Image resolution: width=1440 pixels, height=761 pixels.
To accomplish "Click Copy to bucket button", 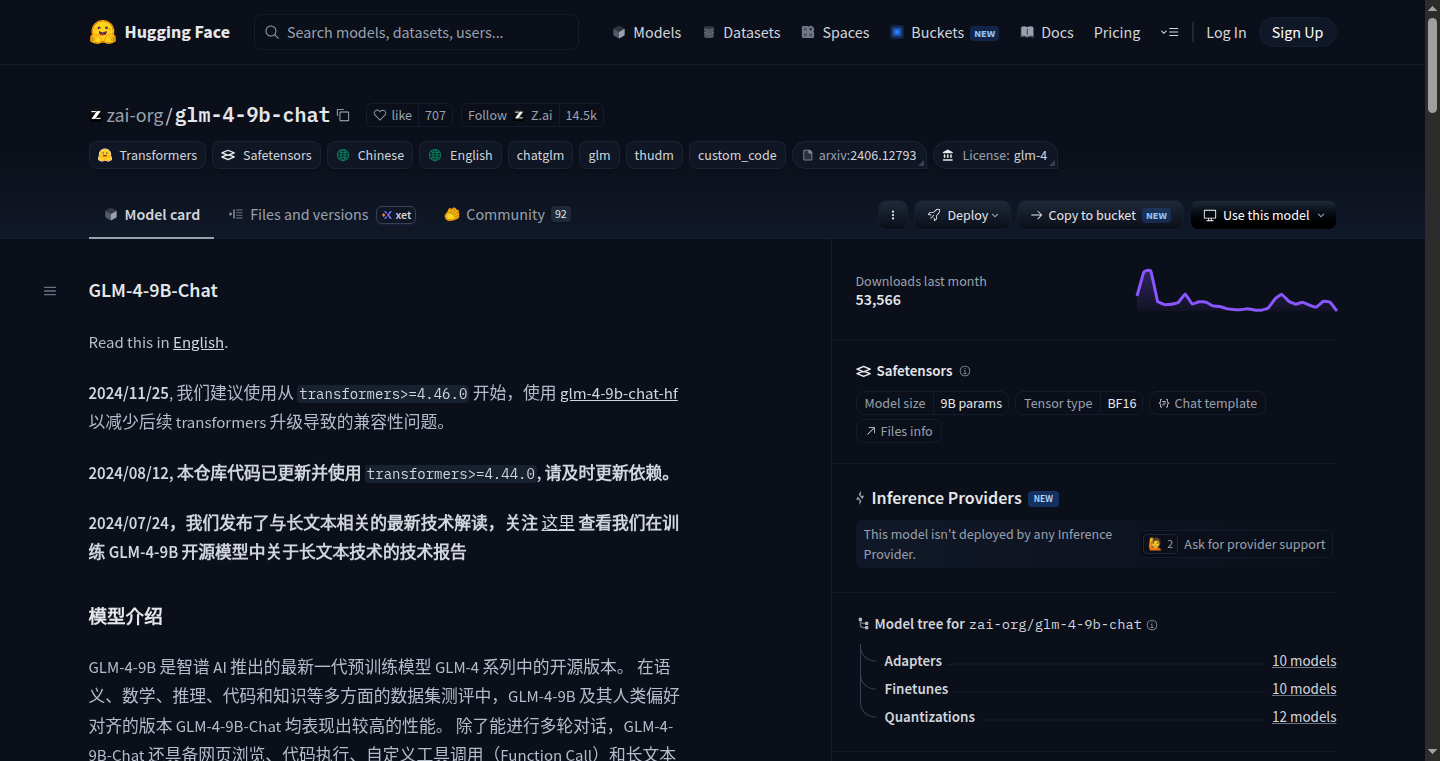I will [1100, 215].
